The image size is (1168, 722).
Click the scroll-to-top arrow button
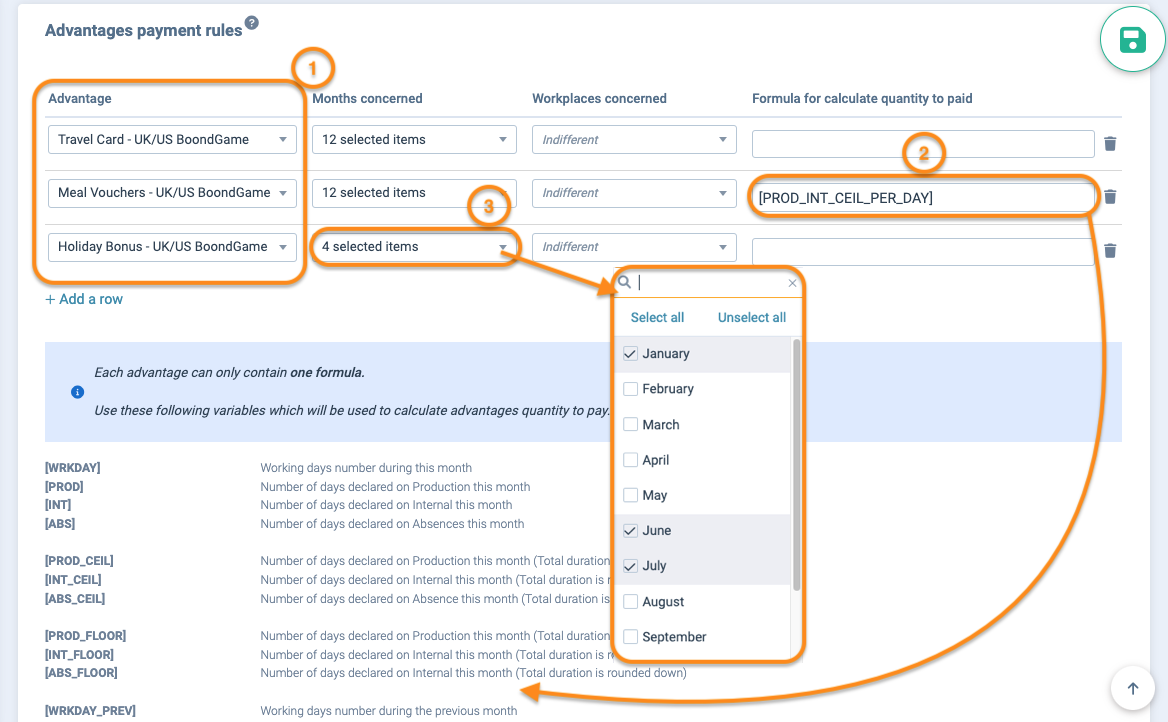coord(1132,688)
